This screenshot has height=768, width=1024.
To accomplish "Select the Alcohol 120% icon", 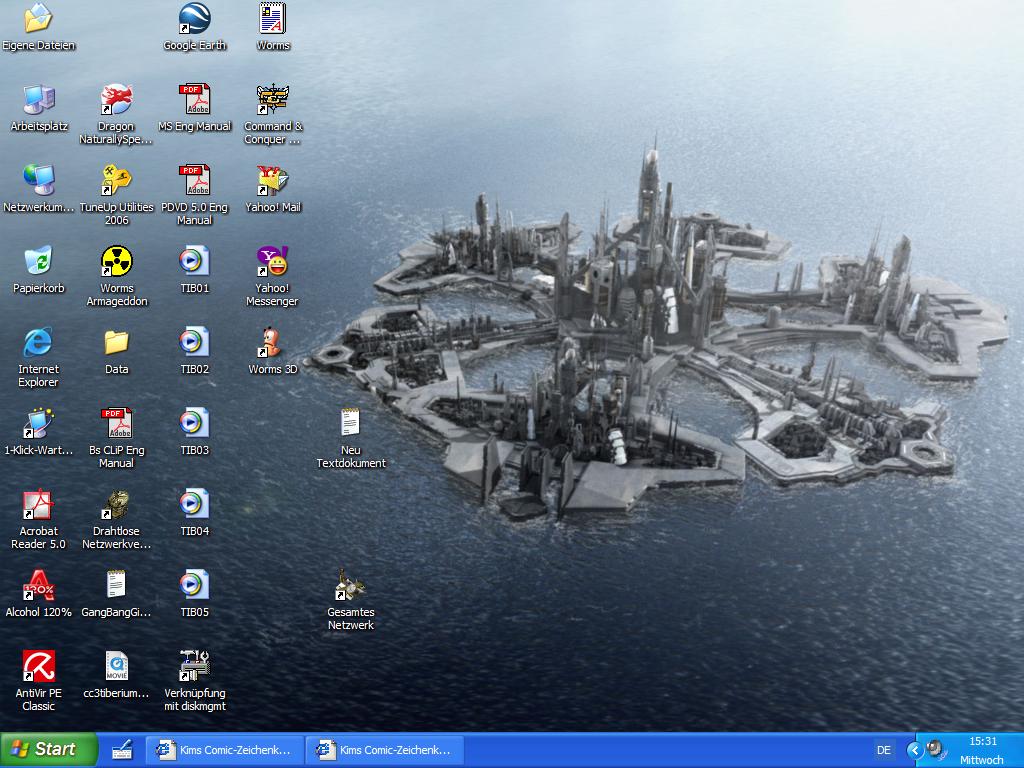I will 38,586.
